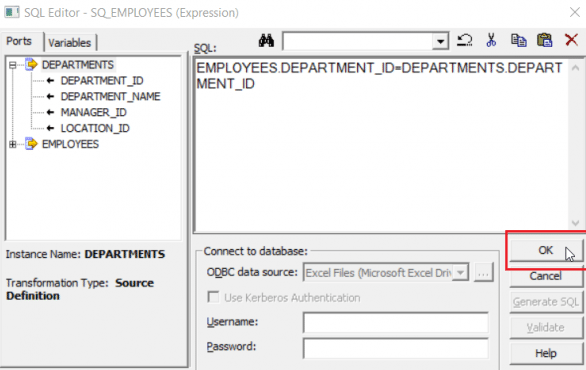Click the scissors Cut icon
Screen dimensions: 586x370
point(491,40)
